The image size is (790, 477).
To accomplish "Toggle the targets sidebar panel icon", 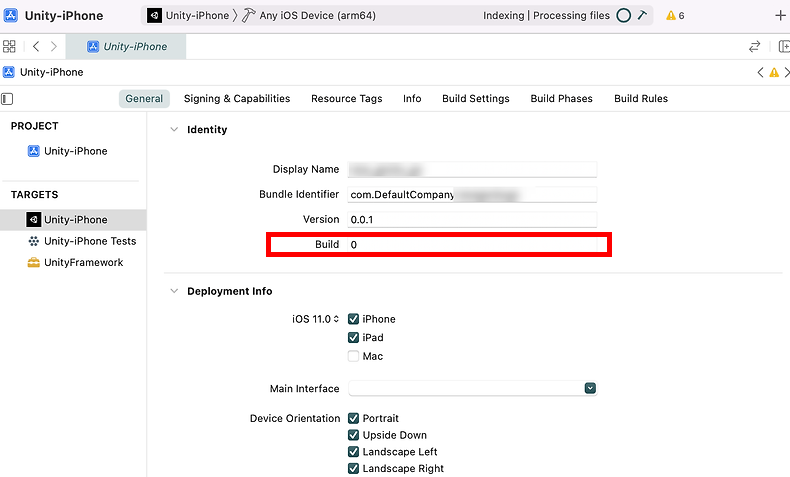I will (7, 99).
